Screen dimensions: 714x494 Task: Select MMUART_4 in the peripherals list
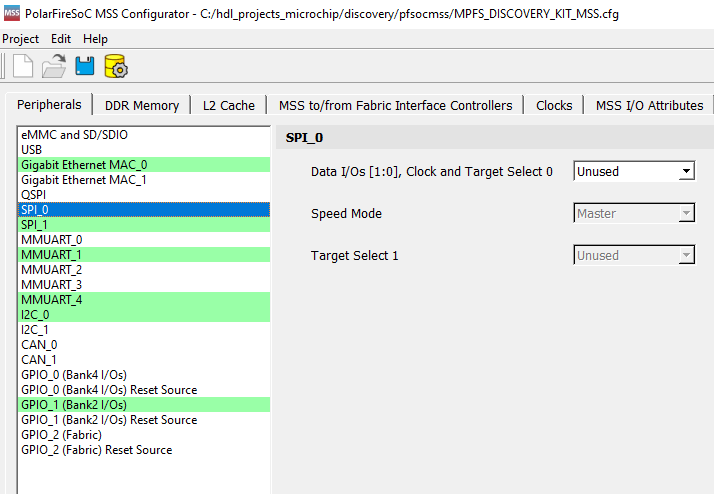pyautogui.click(x=52, y=299)
